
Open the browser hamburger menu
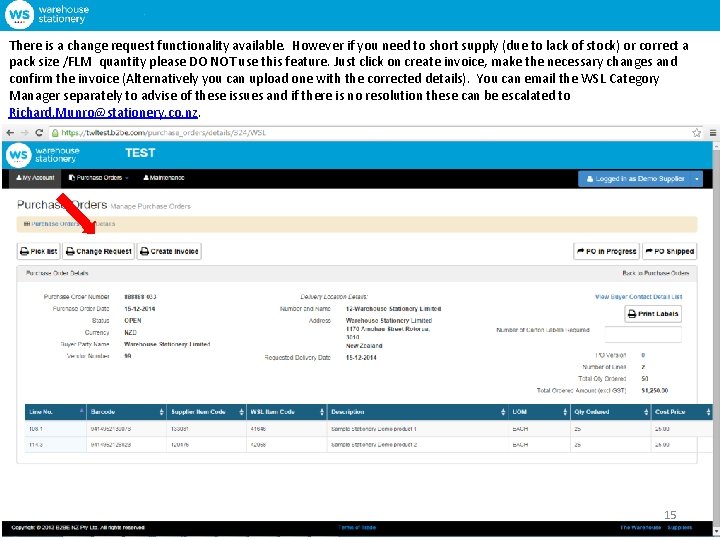(x=713, y=133)
